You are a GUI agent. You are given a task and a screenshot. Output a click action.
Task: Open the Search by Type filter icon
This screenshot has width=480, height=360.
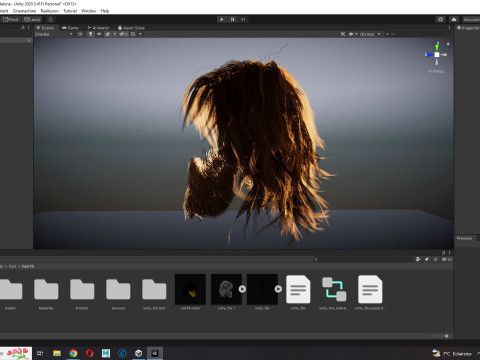point(418,259)
